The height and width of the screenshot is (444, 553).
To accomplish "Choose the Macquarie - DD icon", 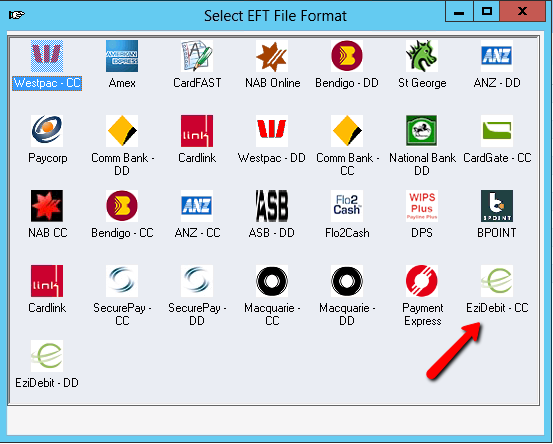I will (x=347, y=281).
